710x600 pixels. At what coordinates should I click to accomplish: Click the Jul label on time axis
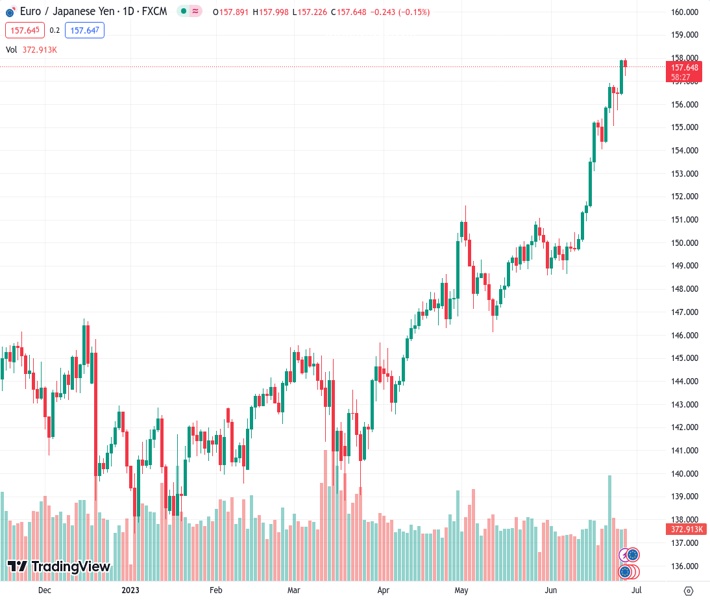point(639,591)
